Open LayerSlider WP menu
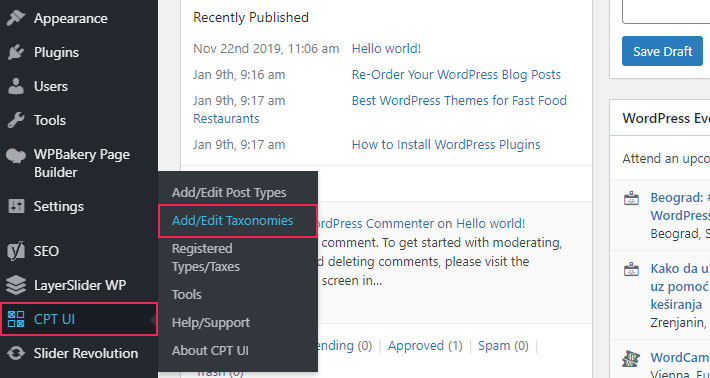The width and height of the screenshot is (710, 378). pyautogui.click(x=79, y=286)
